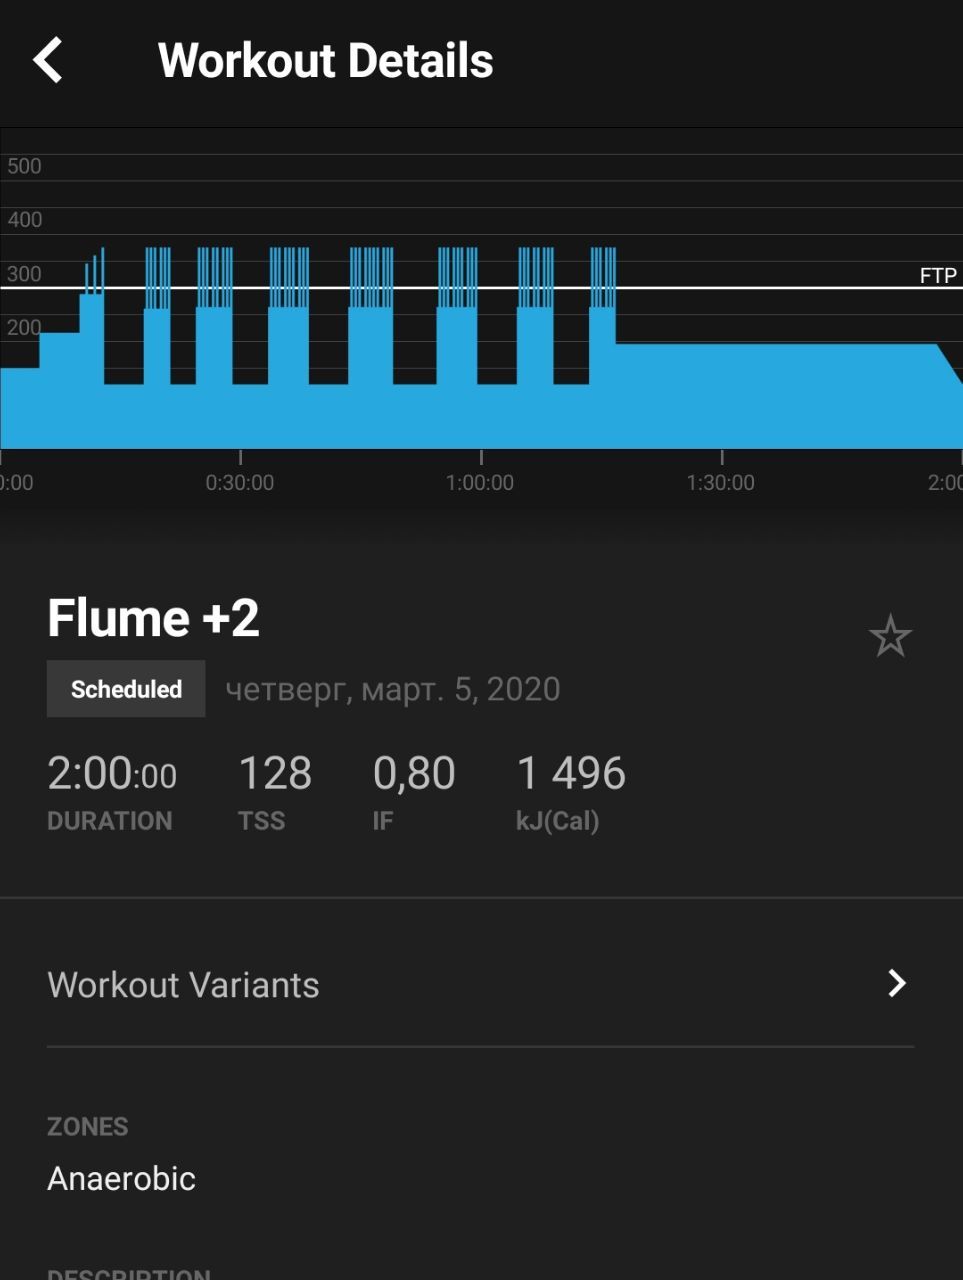Click the scheduled date text
The width and height of the screenshot is (963, 1280).
[x=392, y=689]
